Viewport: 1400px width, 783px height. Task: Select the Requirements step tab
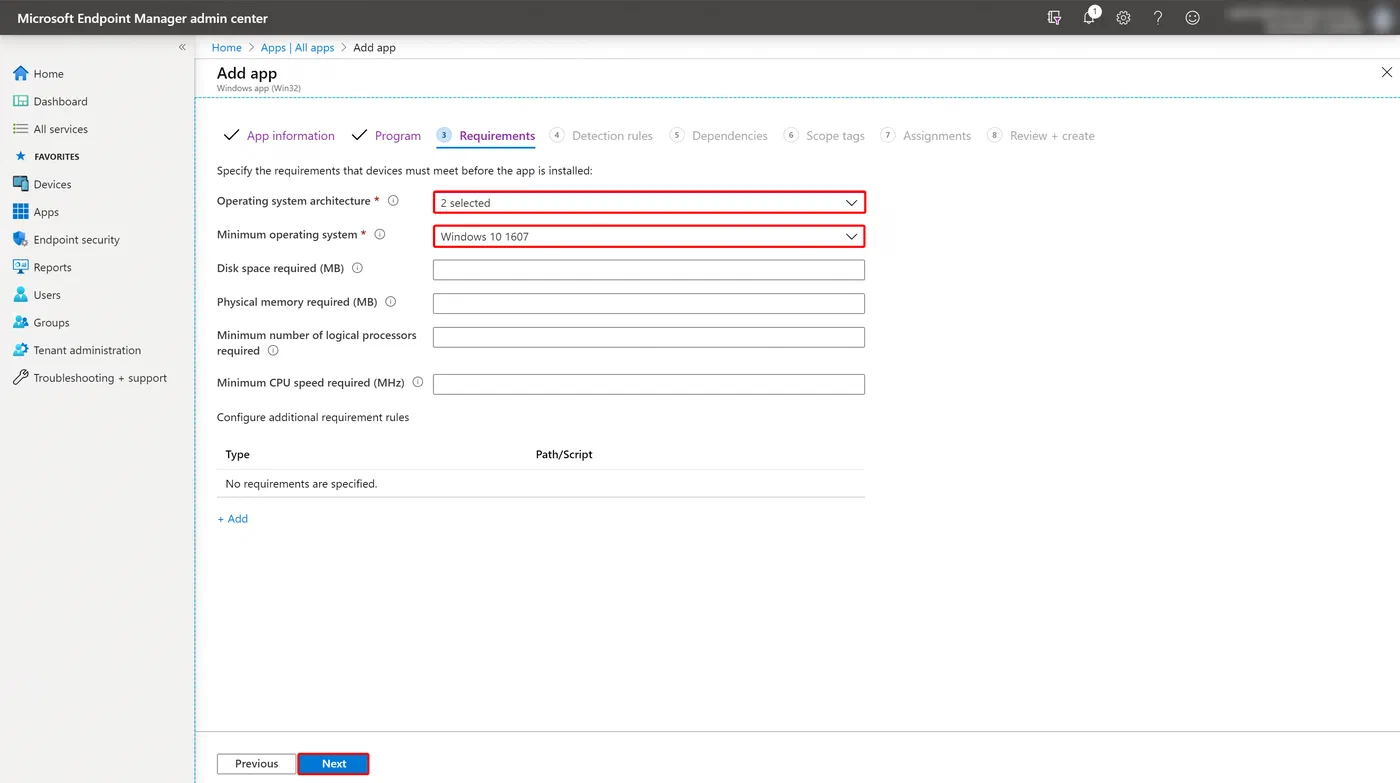pos(486,136)
